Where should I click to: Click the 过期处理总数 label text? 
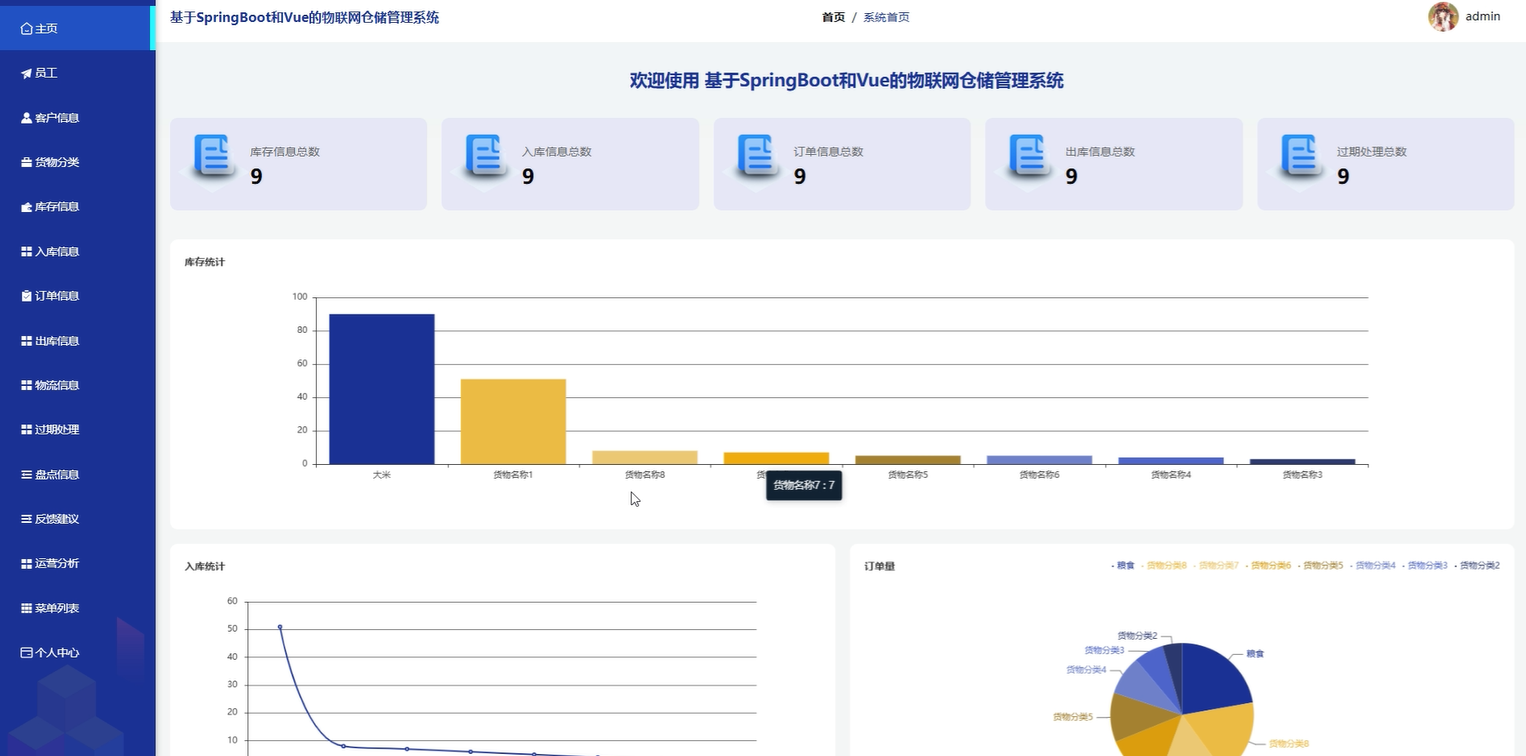(x=1372, y=152)
